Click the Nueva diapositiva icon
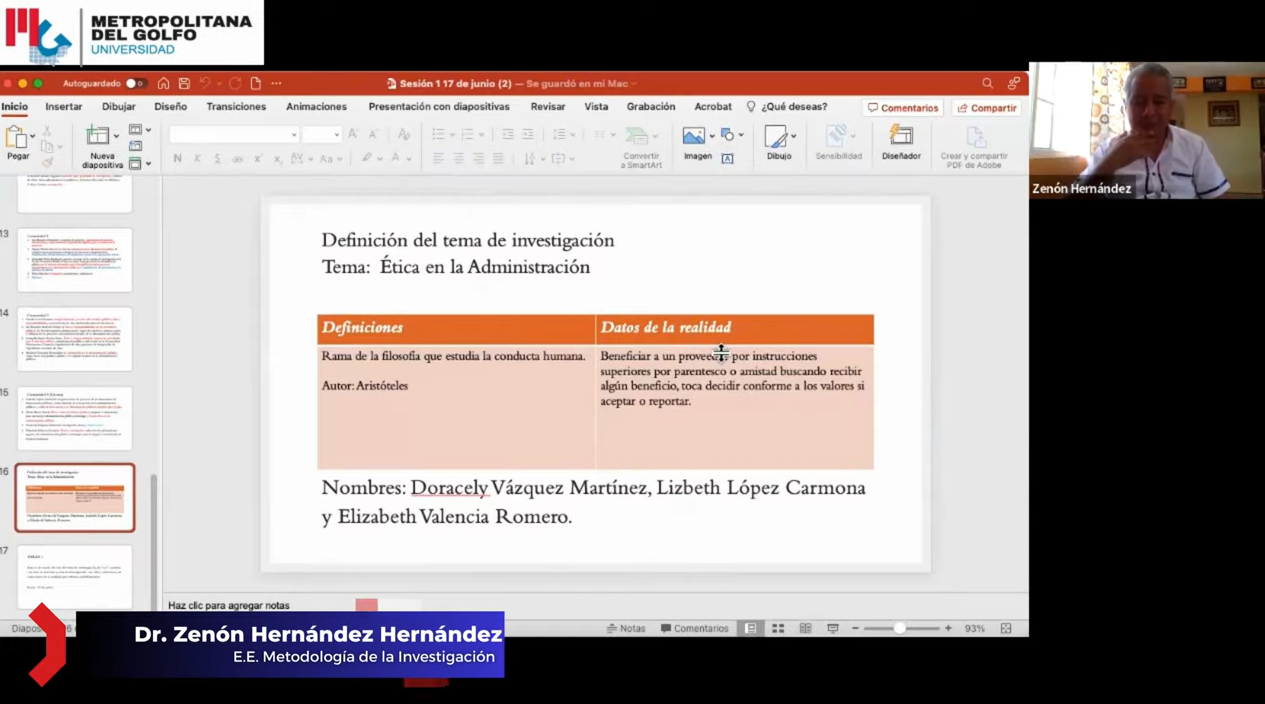This screenshot has height=704, width=1265. pyautogui.click(x=98, y=137)
